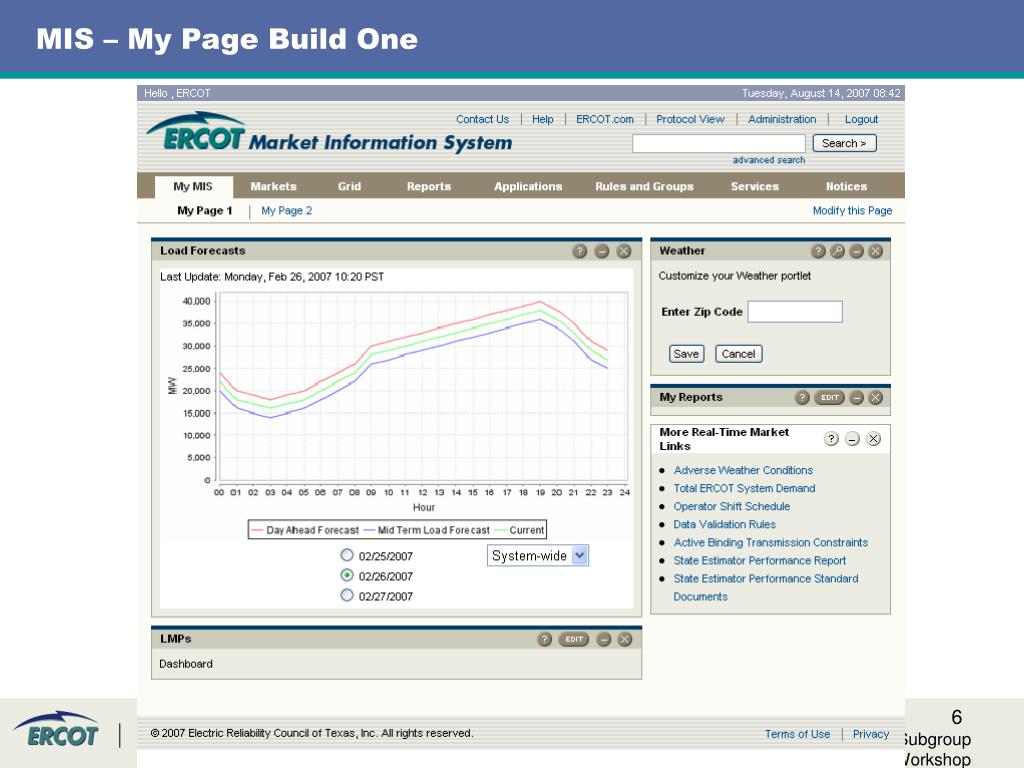The width and height of the screenshot is (1024, 768).
Task: Select the 02/26/2007 radio button
Action: 347,575
